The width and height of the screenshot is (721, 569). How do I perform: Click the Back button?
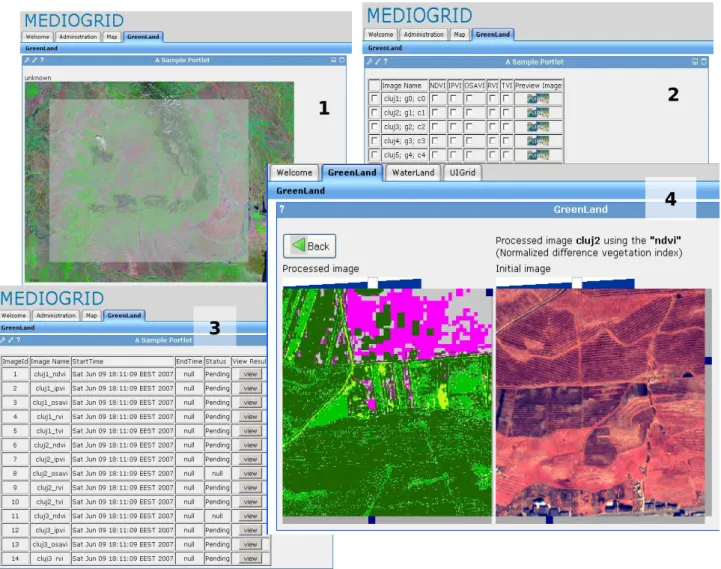[309, 246]
